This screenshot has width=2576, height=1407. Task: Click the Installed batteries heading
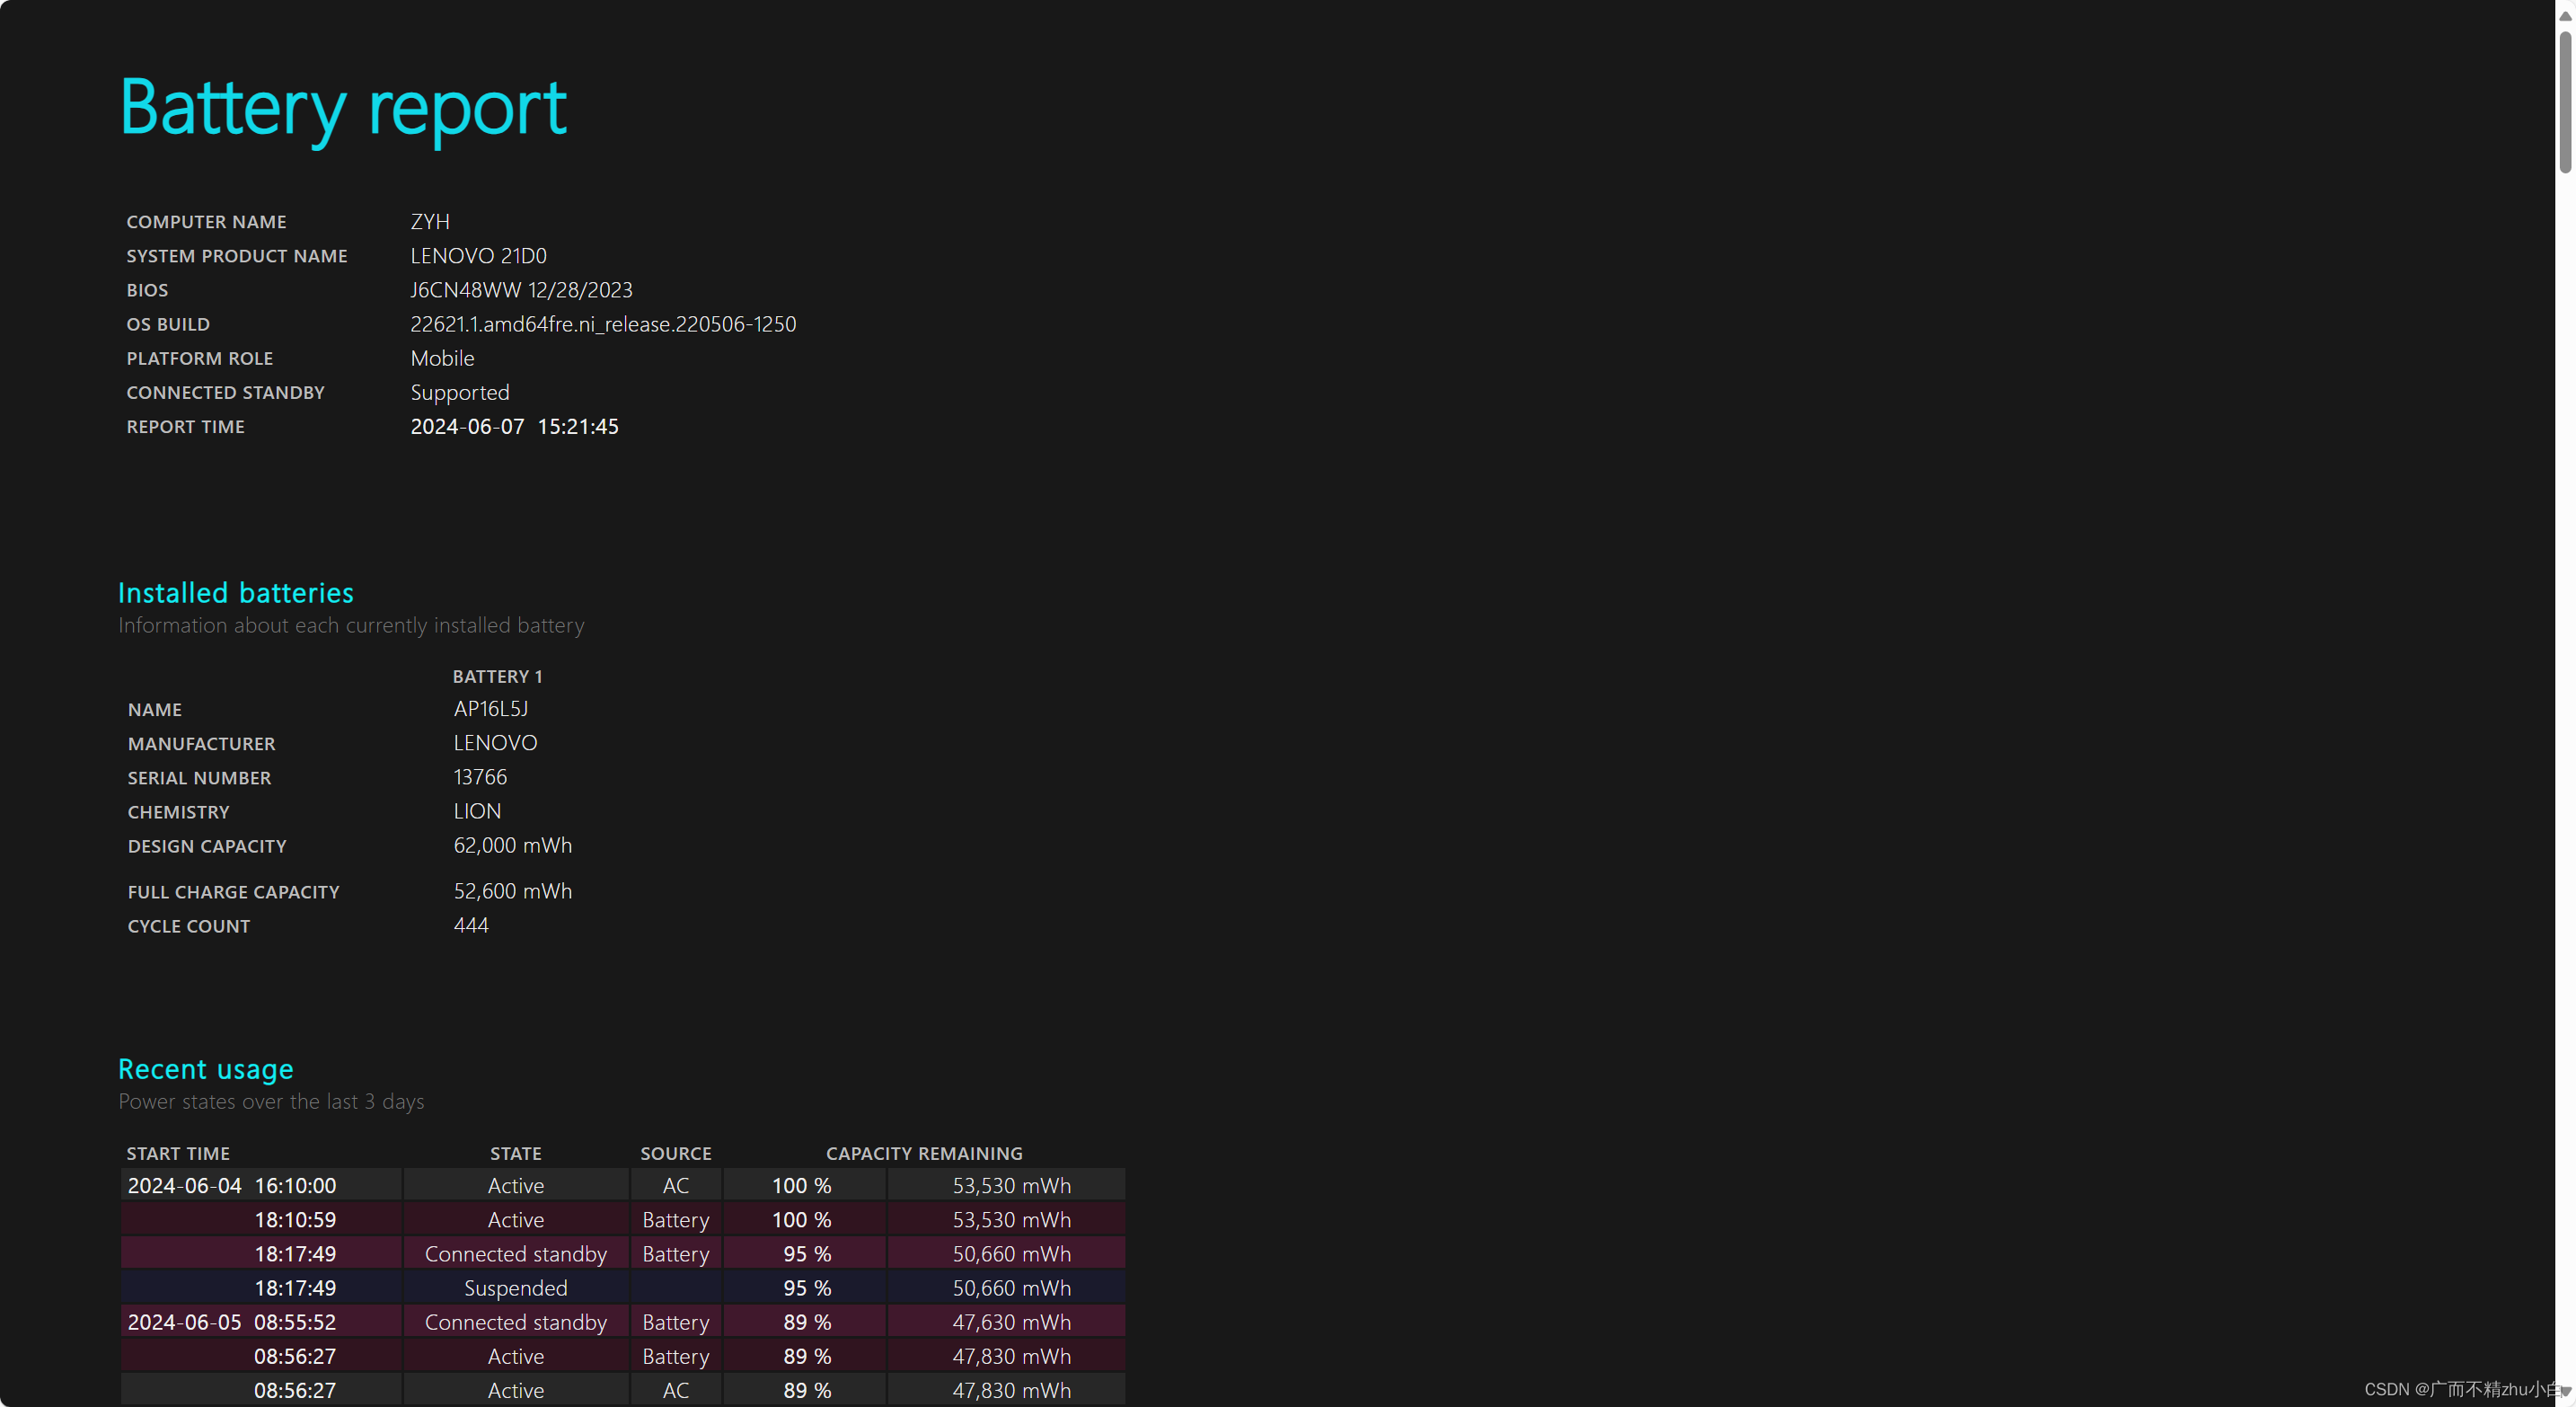tap(236, 593)
